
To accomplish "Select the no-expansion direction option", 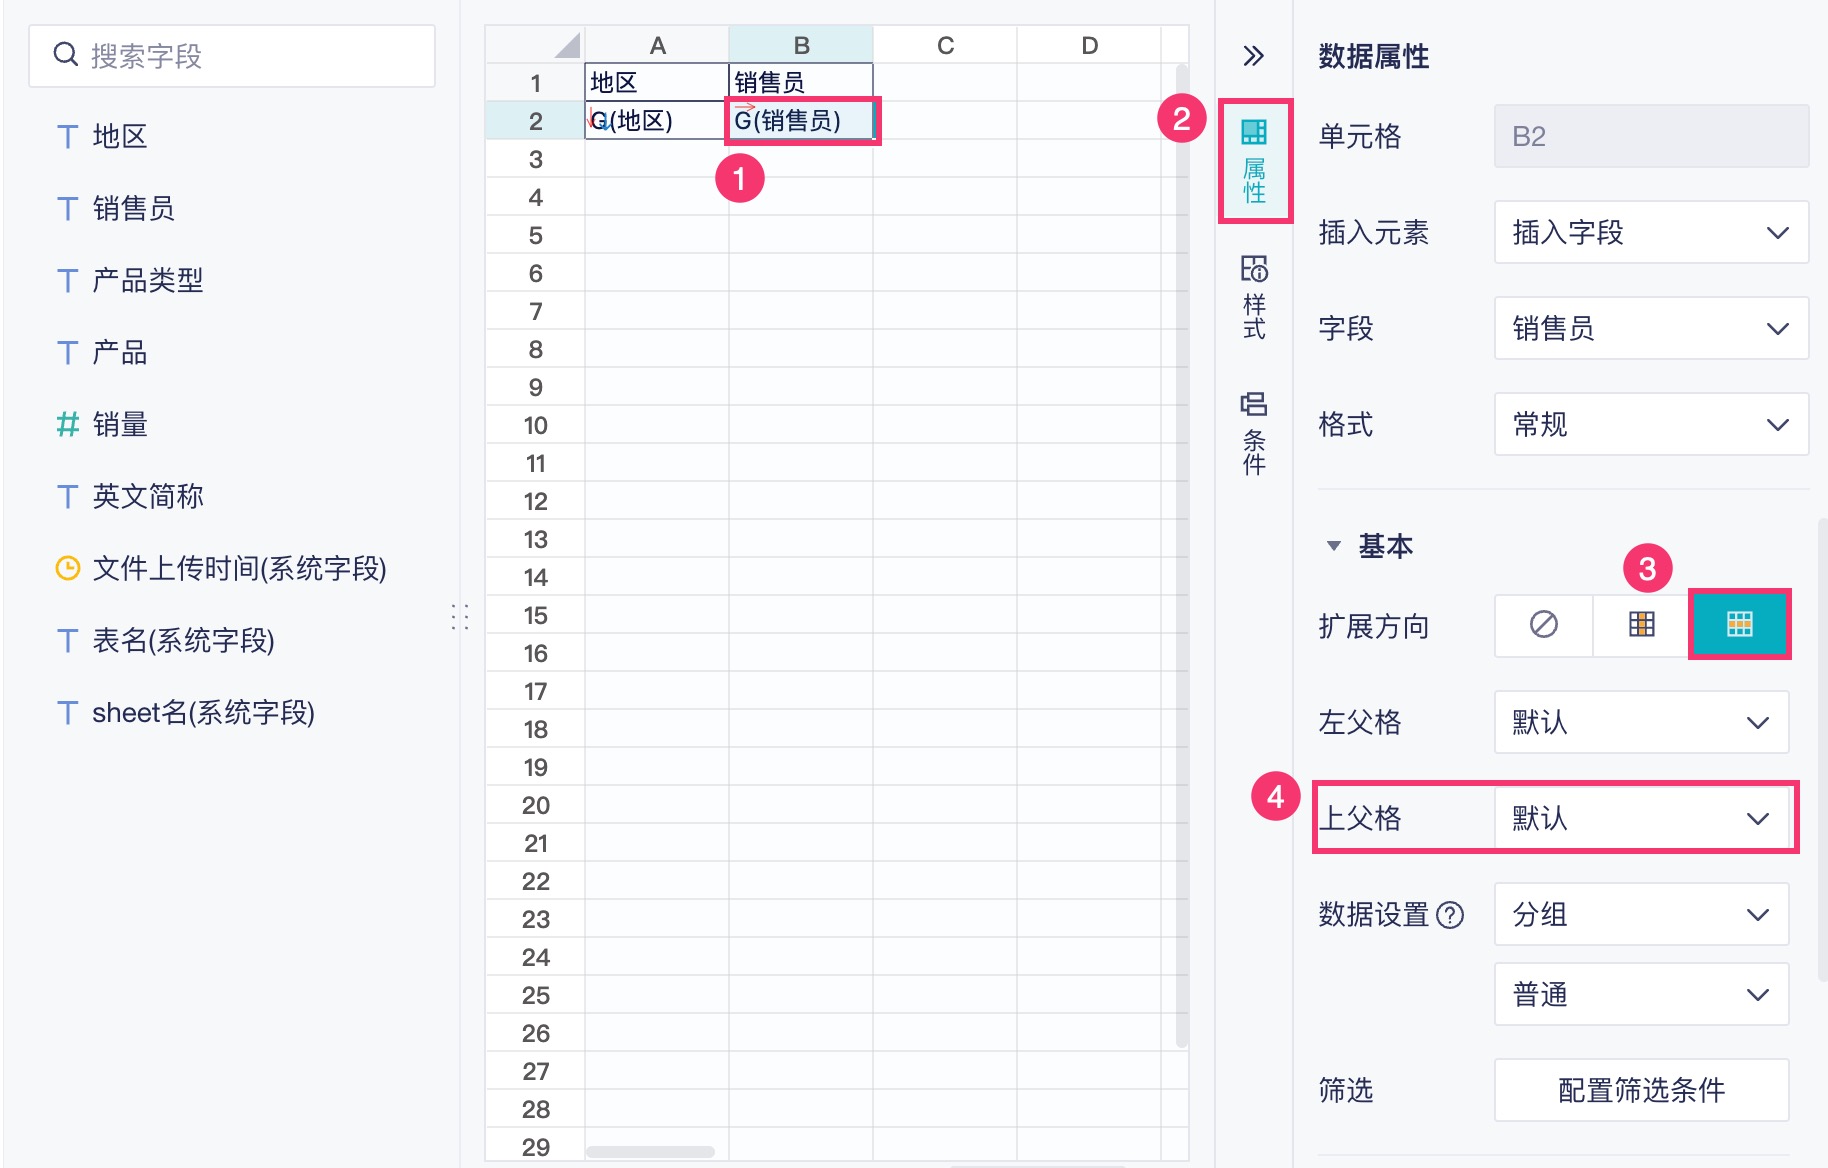I will point(1543,625).
